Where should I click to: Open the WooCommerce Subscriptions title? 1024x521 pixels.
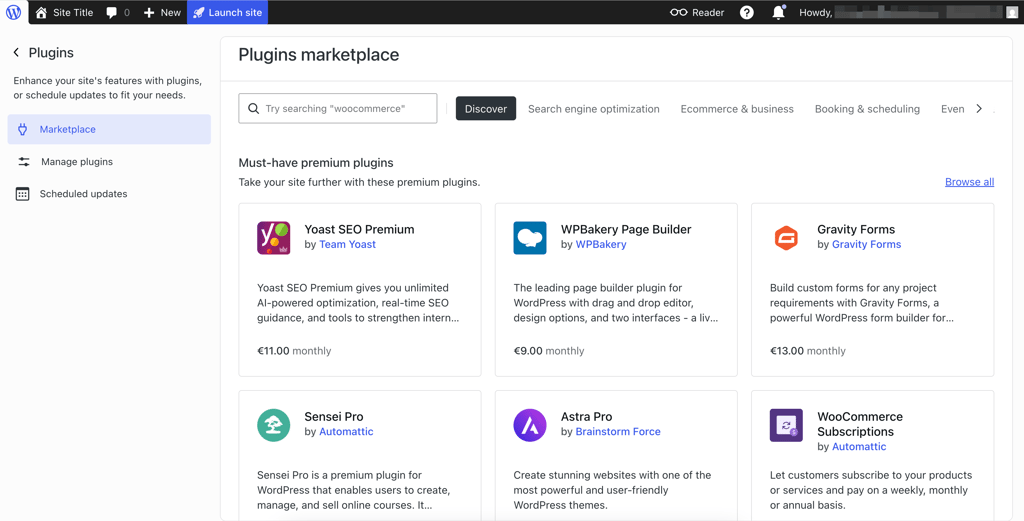tap(860, 424)
